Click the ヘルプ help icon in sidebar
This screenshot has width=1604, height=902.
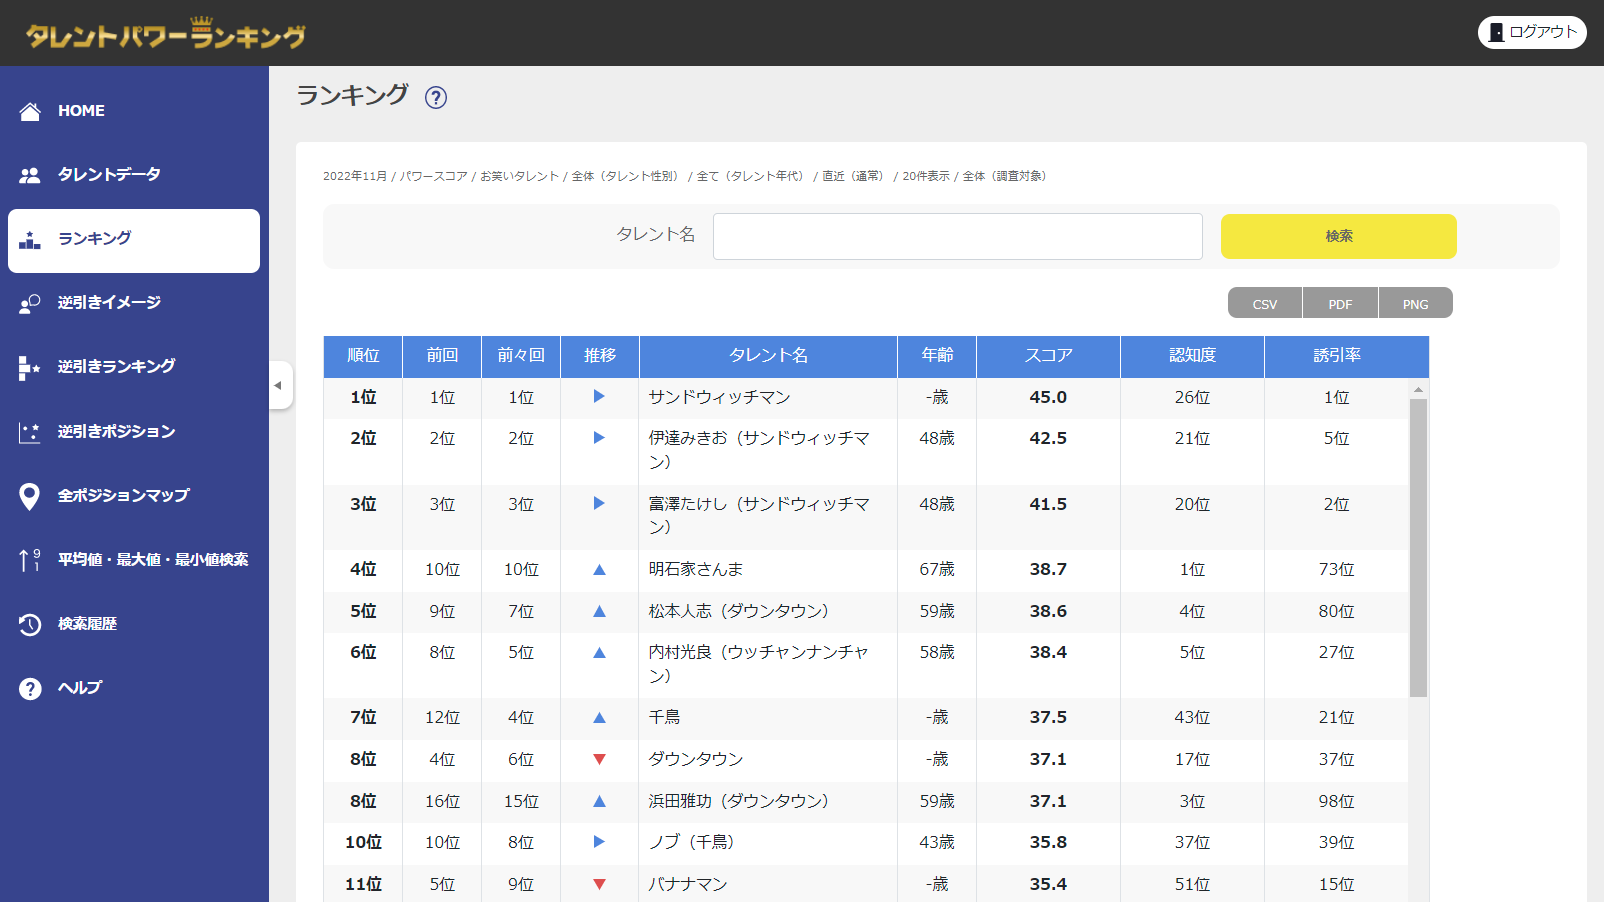coord(30,688)
